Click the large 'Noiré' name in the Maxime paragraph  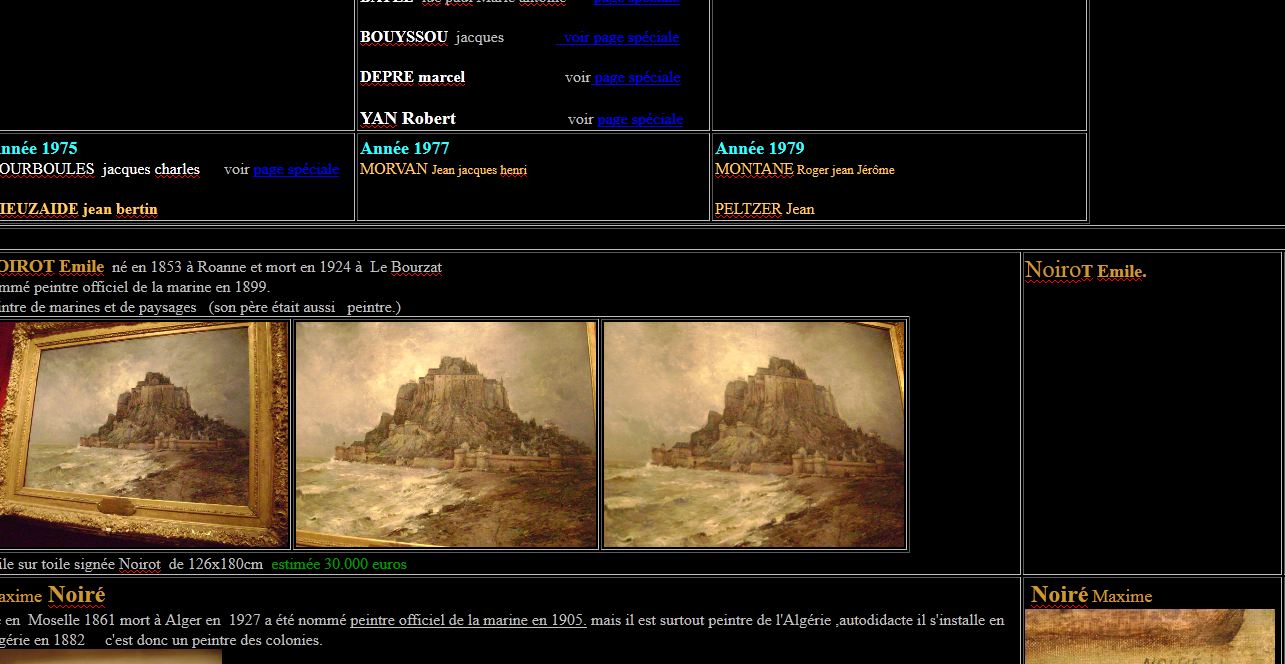pyautogui.click(x=77, y=595)
